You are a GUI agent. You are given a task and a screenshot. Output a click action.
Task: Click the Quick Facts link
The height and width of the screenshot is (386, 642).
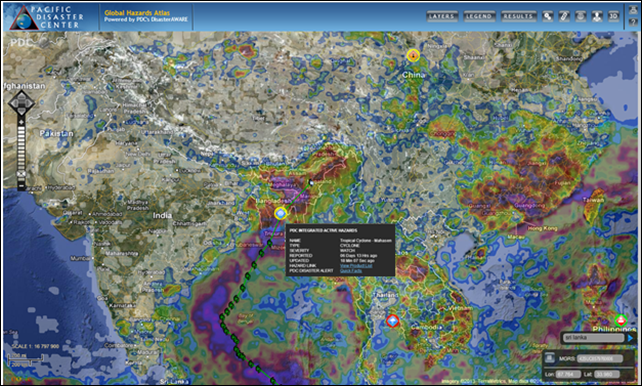[350, 271]
